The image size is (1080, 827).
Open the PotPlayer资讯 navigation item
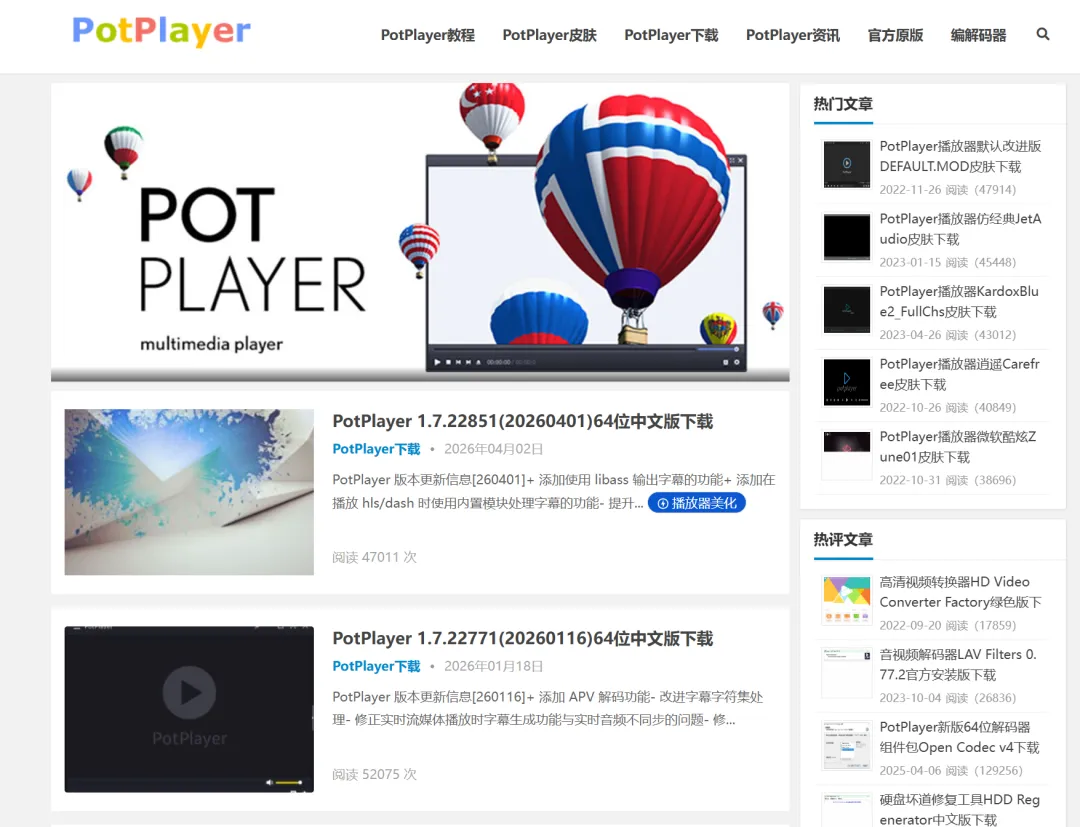point(793,35)
